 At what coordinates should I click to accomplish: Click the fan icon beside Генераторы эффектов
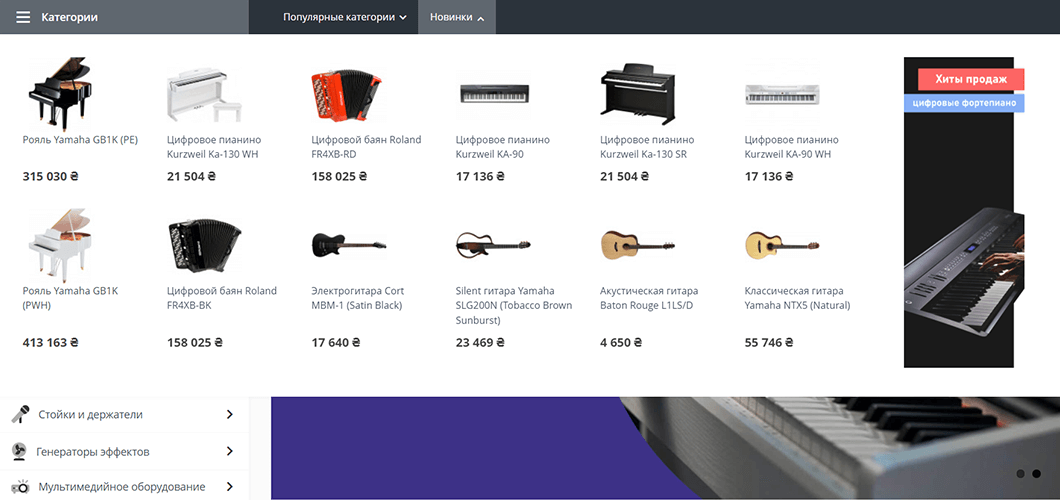[x=20, y=451]
